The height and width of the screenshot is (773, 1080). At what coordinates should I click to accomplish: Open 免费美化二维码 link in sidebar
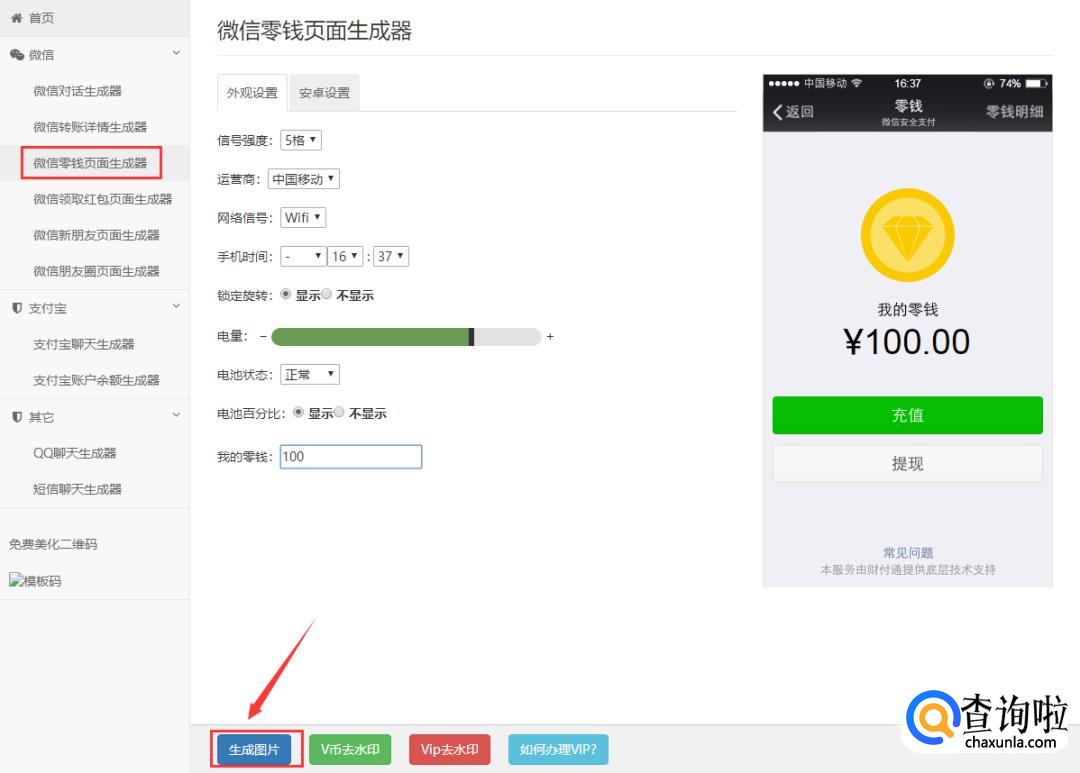[x=53, y=544]
